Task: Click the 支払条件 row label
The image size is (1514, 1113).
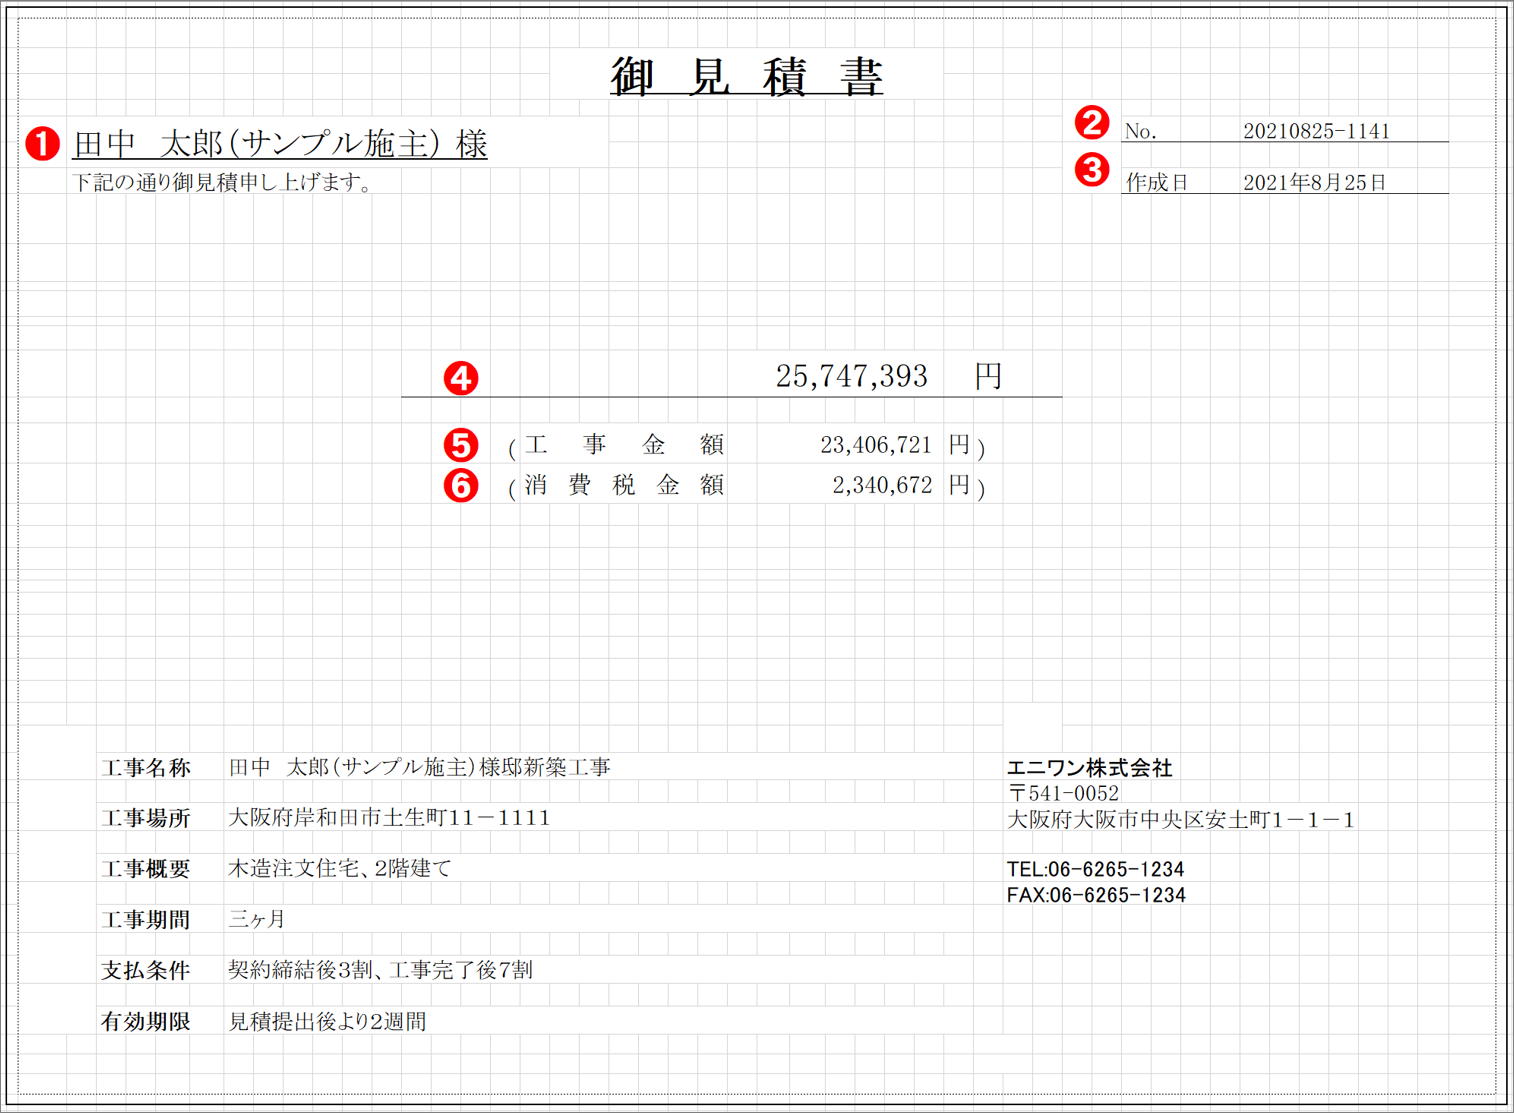Action: [x=146, y=969]
